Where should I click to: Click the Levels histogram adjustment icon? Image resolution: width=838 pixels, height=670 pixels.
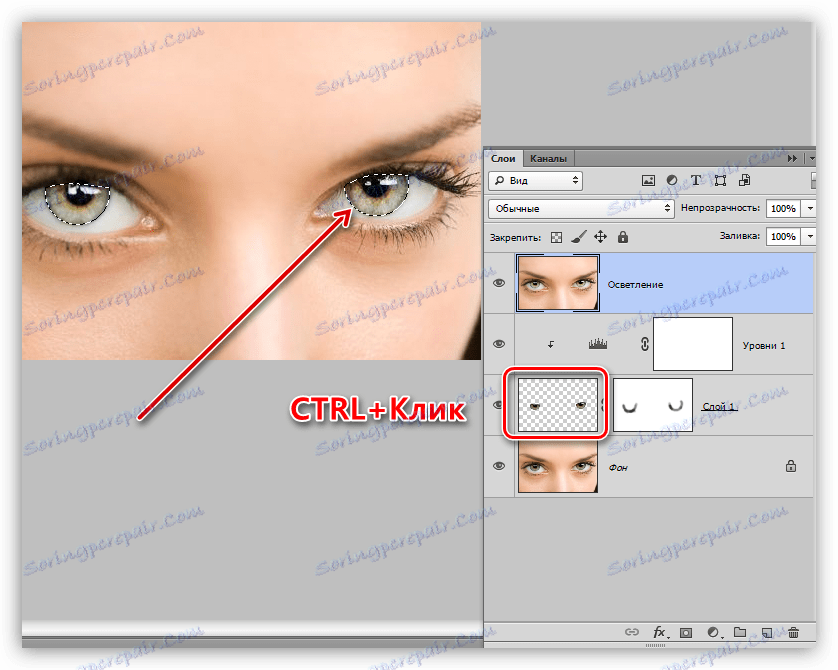click(x=598, y=344)
